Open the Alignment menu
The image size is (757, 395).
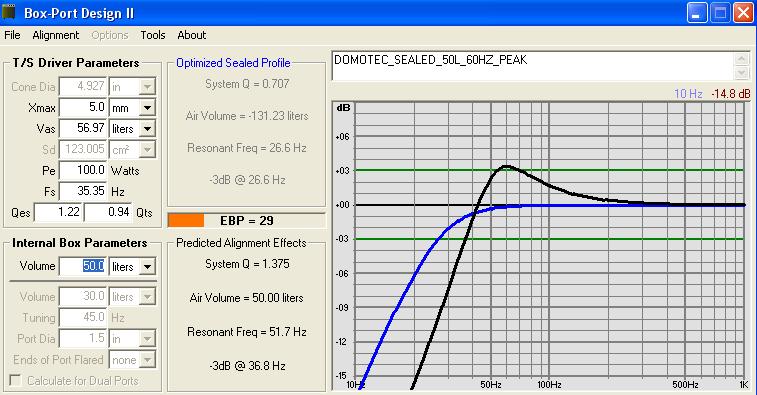tap(56, 35)
